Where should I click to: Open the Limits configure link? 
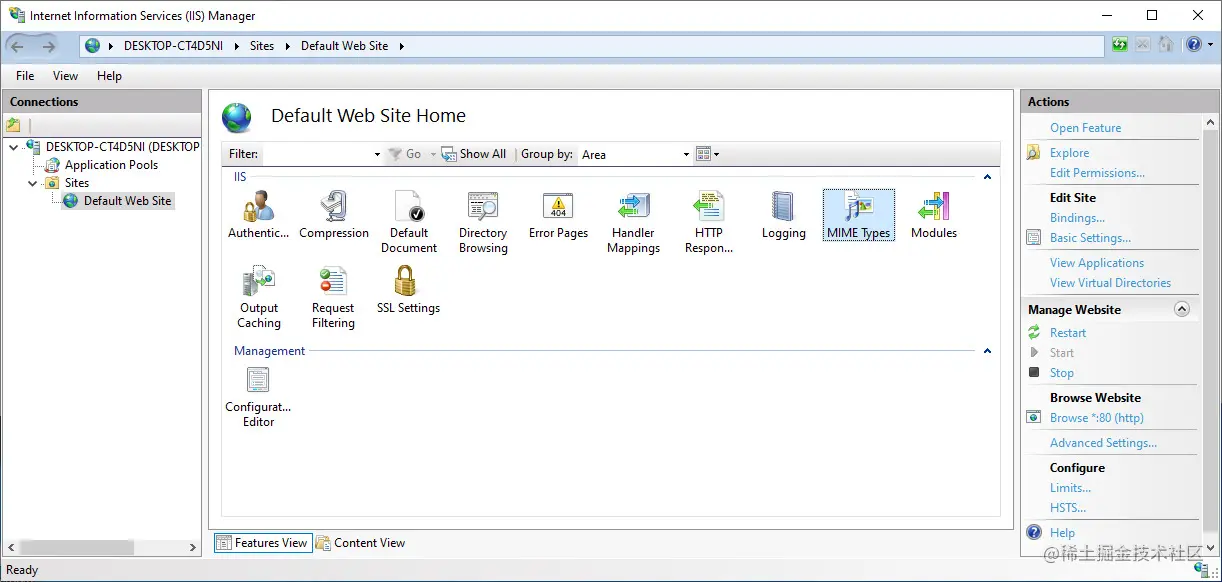point(1070,488)
